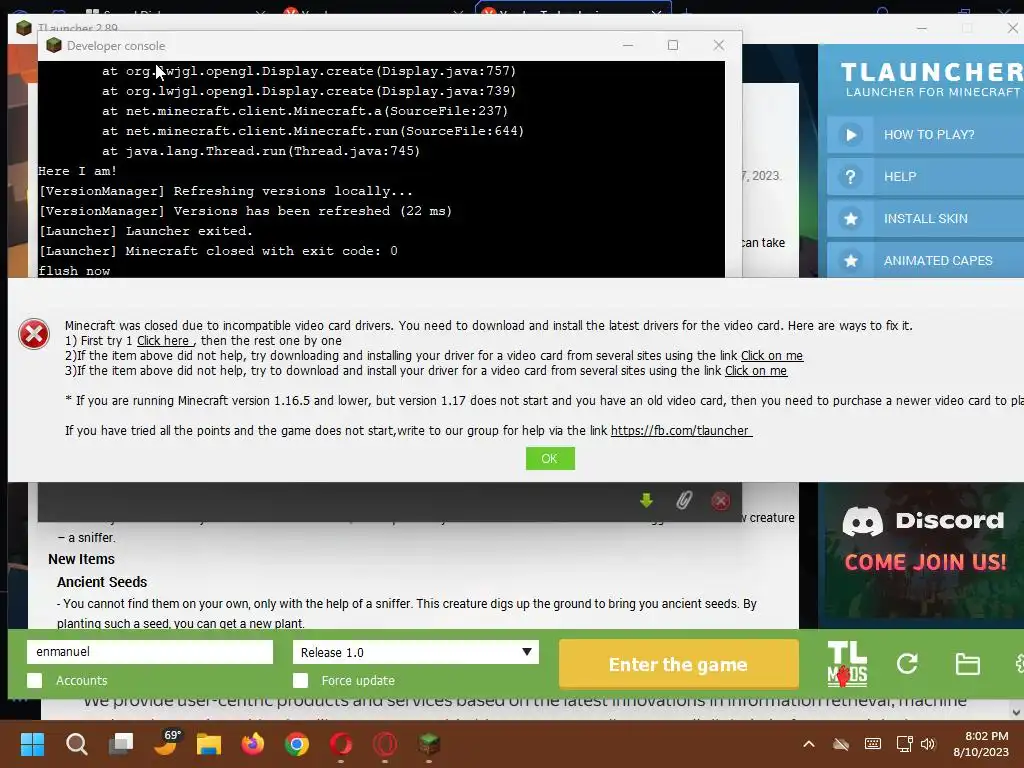Click the yellow Enter the game button
The width and height of the screenshot is (1024, 768).
[679, 664]
